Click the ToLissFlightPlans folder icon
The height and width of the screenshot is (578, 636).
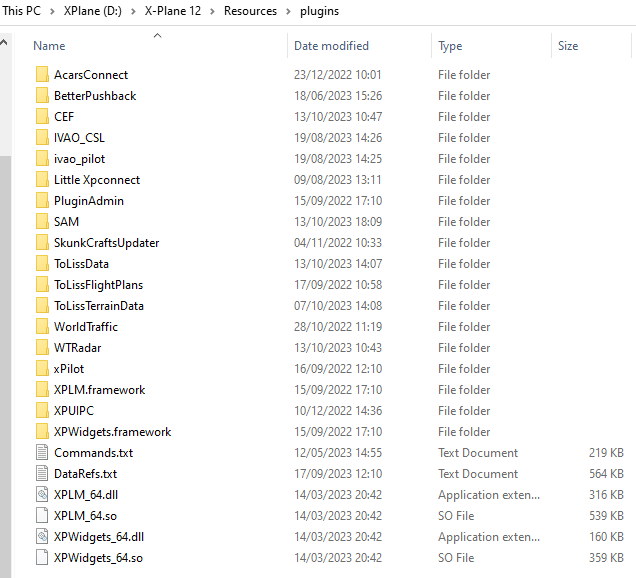pos(42,285)
